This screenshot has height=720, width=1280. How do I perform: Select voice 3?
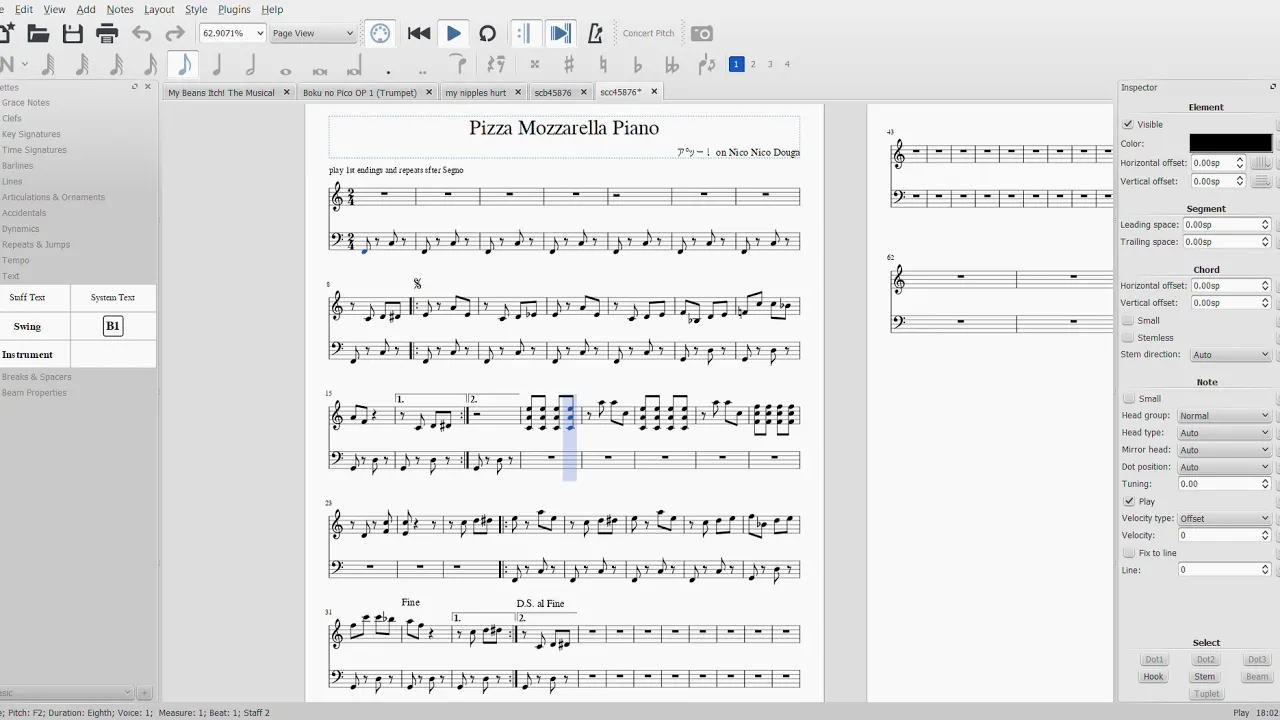click(x=770, y=64)
